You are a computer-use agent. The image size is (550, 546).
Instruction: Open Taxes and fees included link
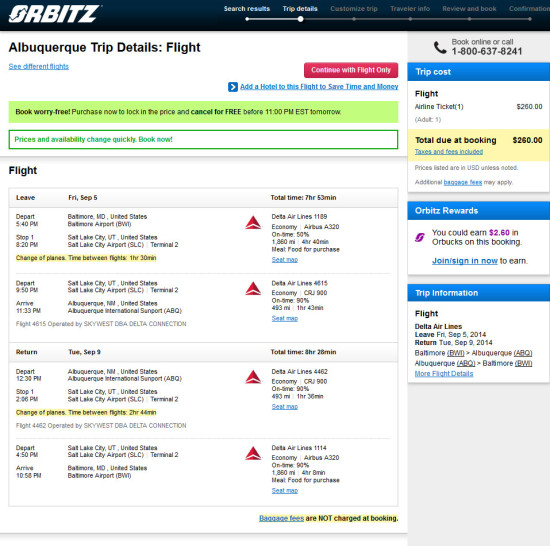[x=449, y=151]
